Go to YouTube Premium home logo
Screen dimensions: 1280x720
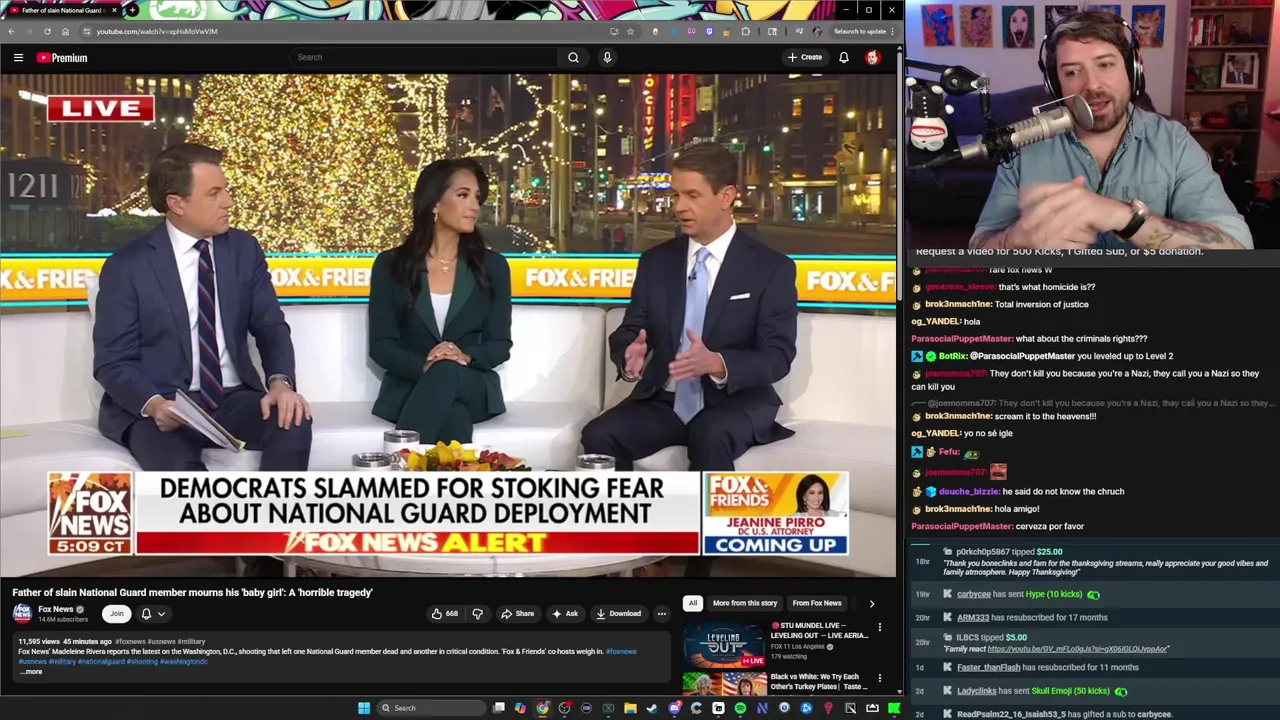click(62, 58)
